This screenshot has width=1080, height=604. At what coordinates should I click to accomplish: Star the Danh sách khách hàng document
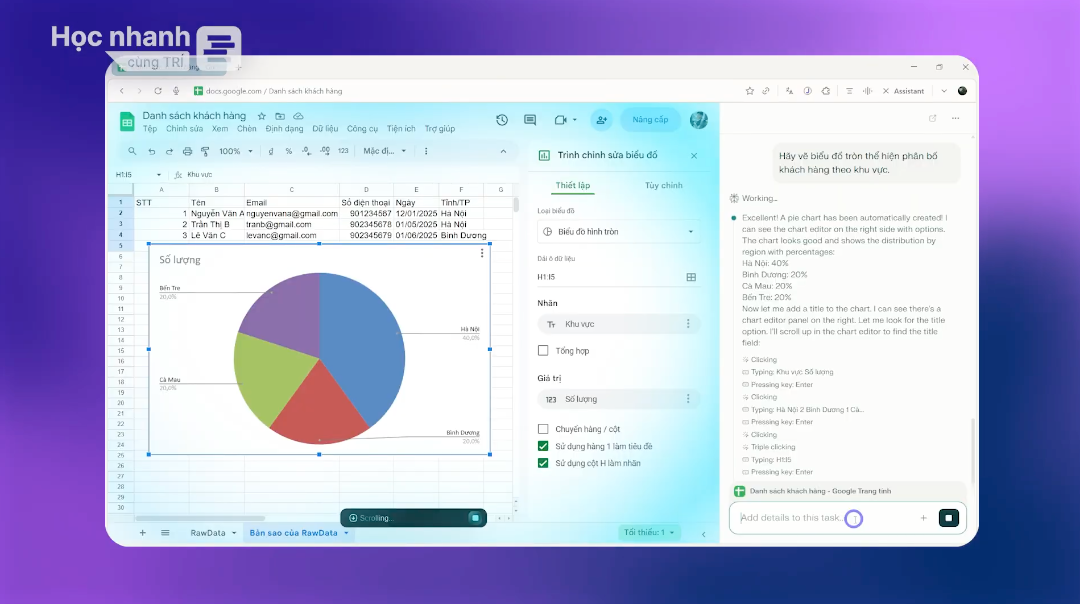click(x=262, y=116)
